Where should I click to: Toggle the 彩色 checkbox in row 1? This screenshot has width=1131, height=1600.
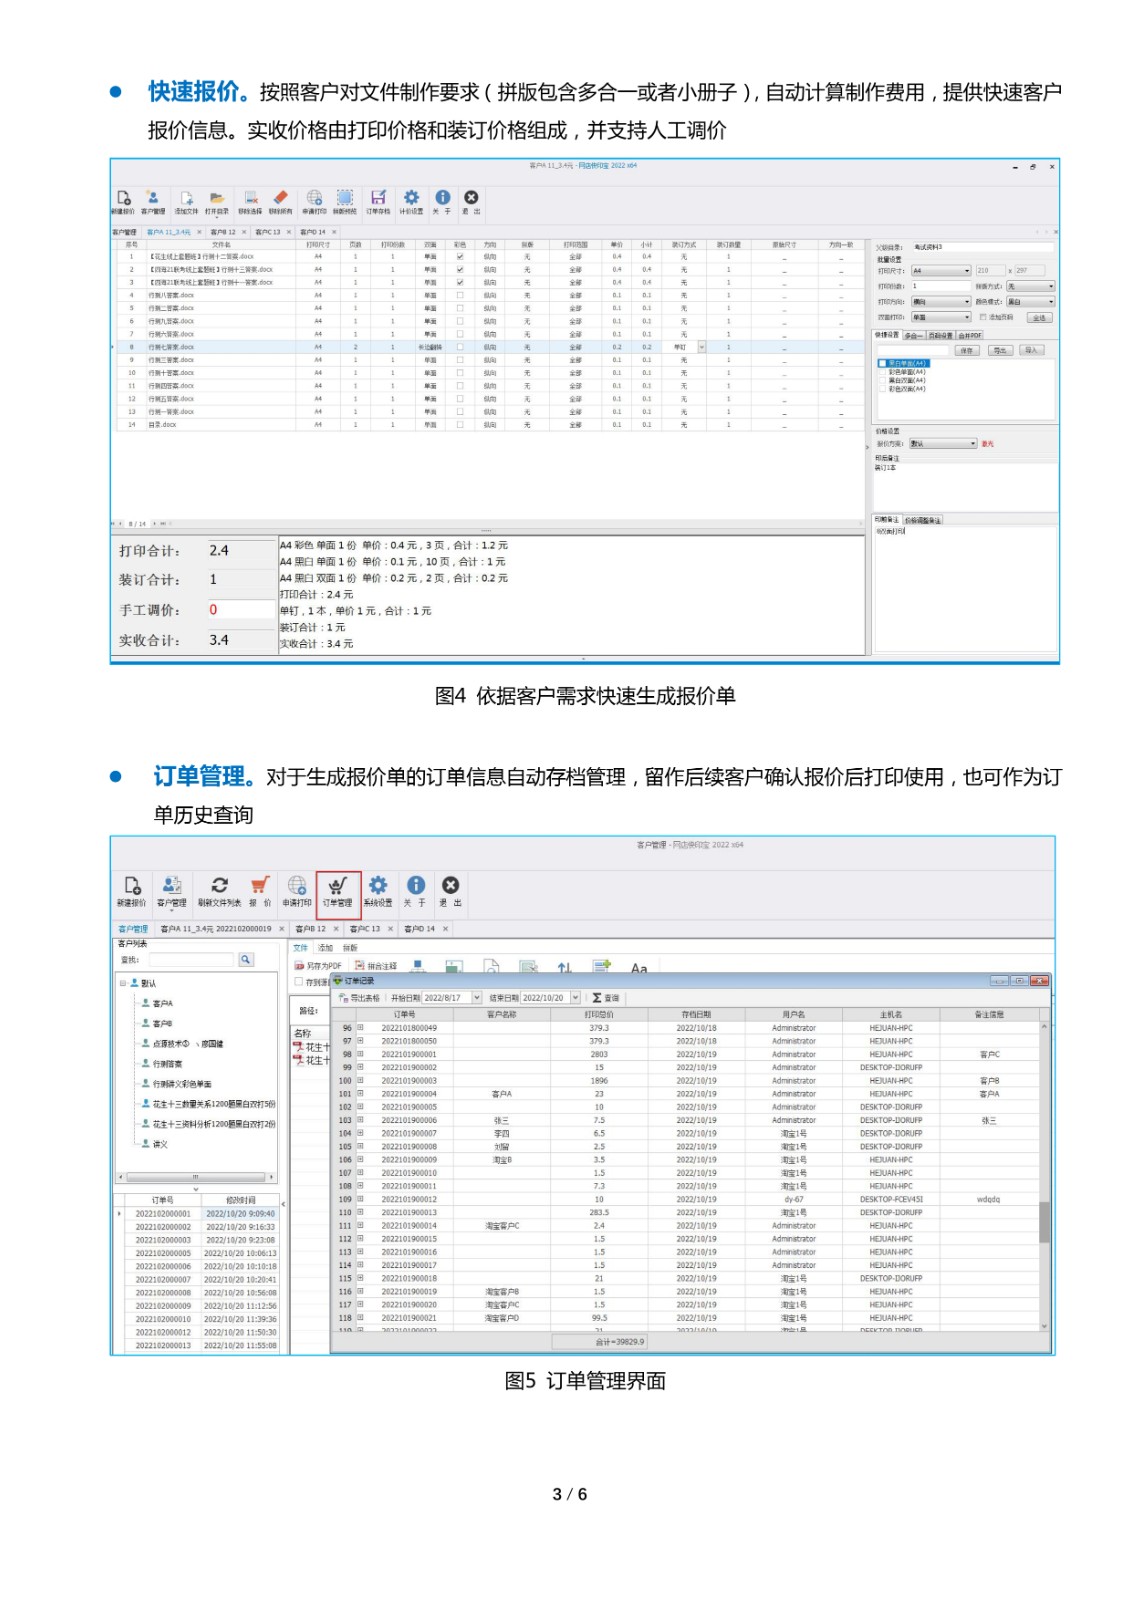pyautogui.click(x=460, y=257)
